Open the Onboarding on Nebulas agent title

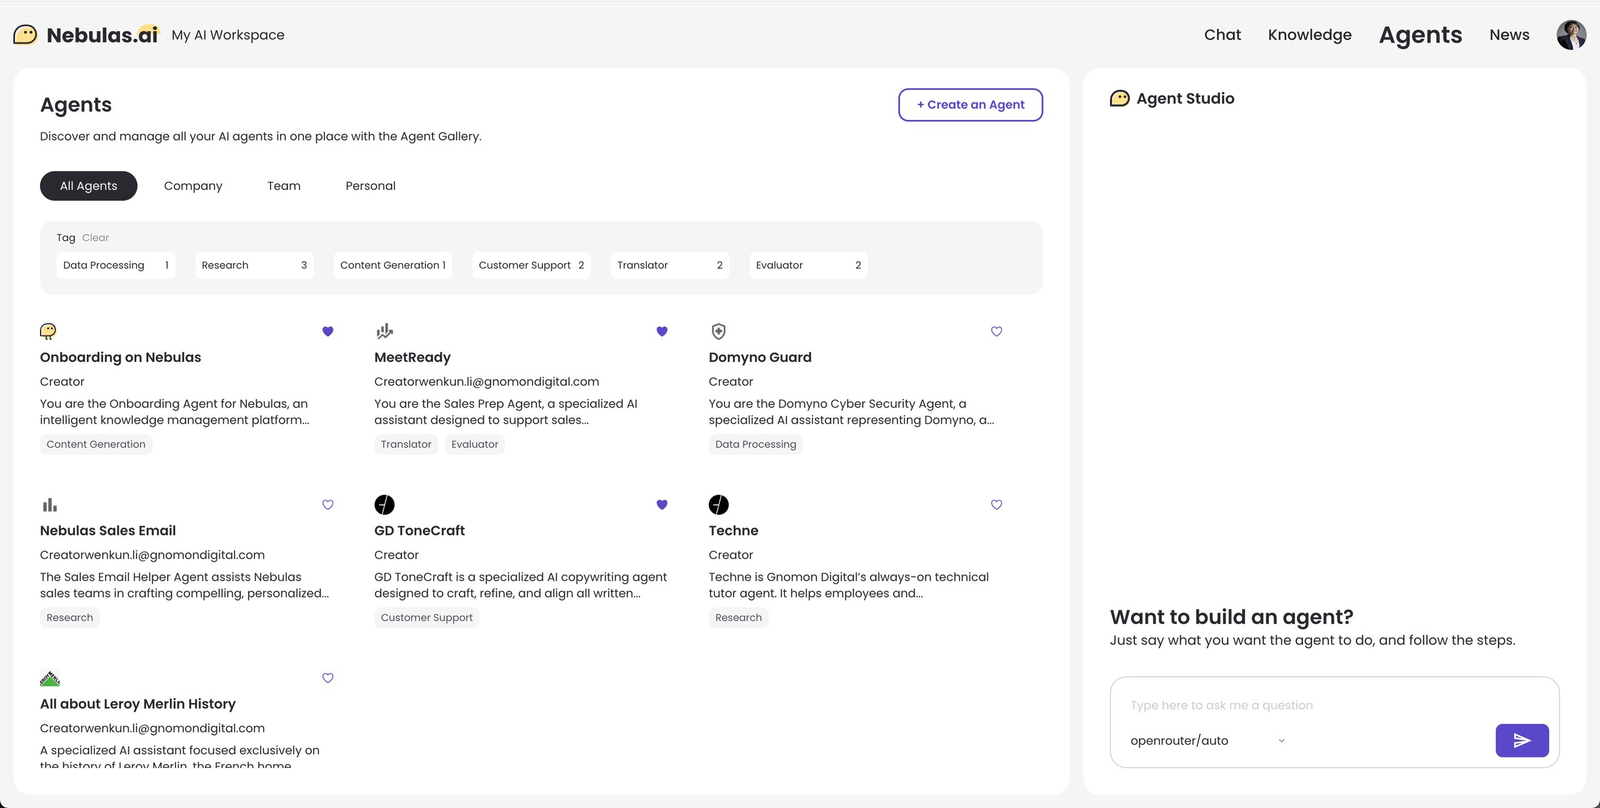120,357
